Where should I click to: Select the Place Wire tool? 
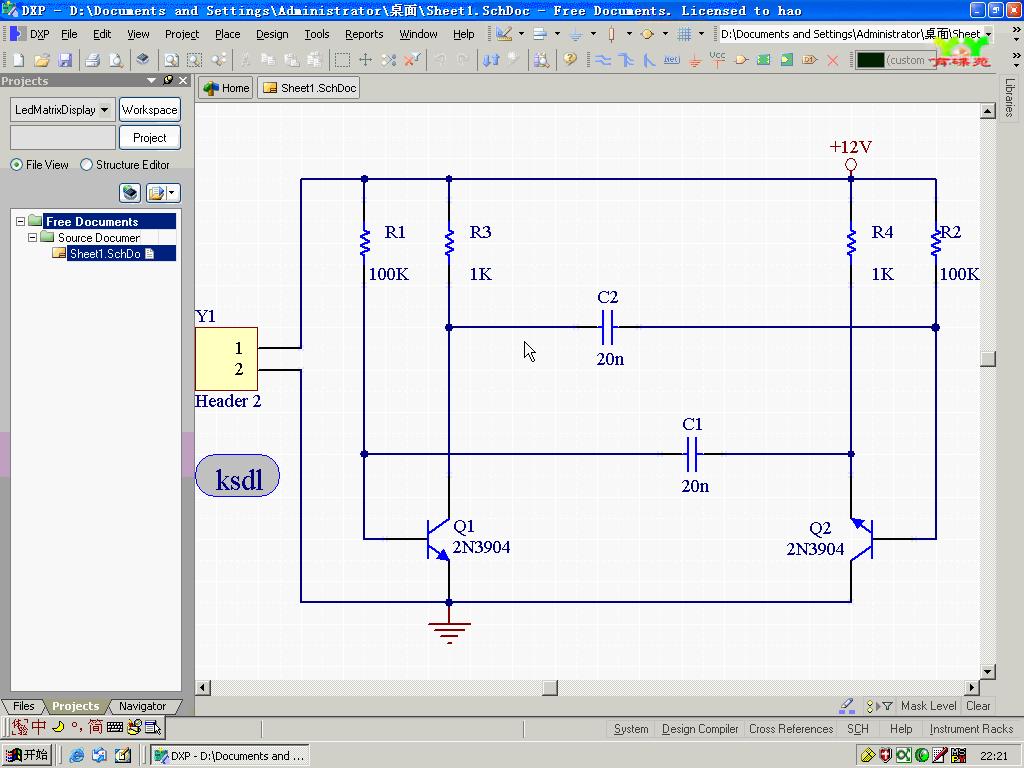pos(603,60)
